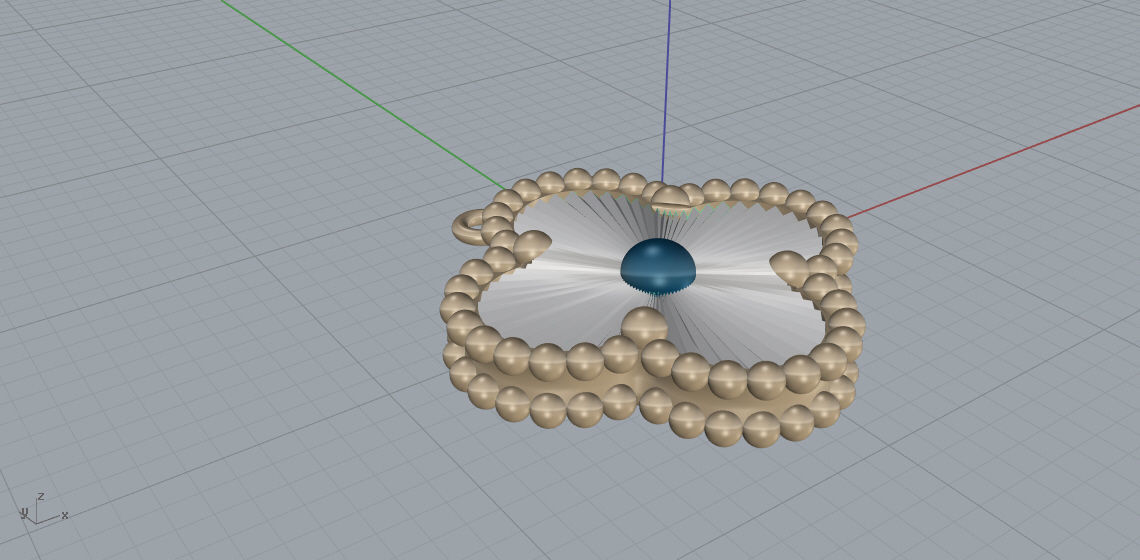Select the blue dome gem at pendant center

tap(658, 265)
